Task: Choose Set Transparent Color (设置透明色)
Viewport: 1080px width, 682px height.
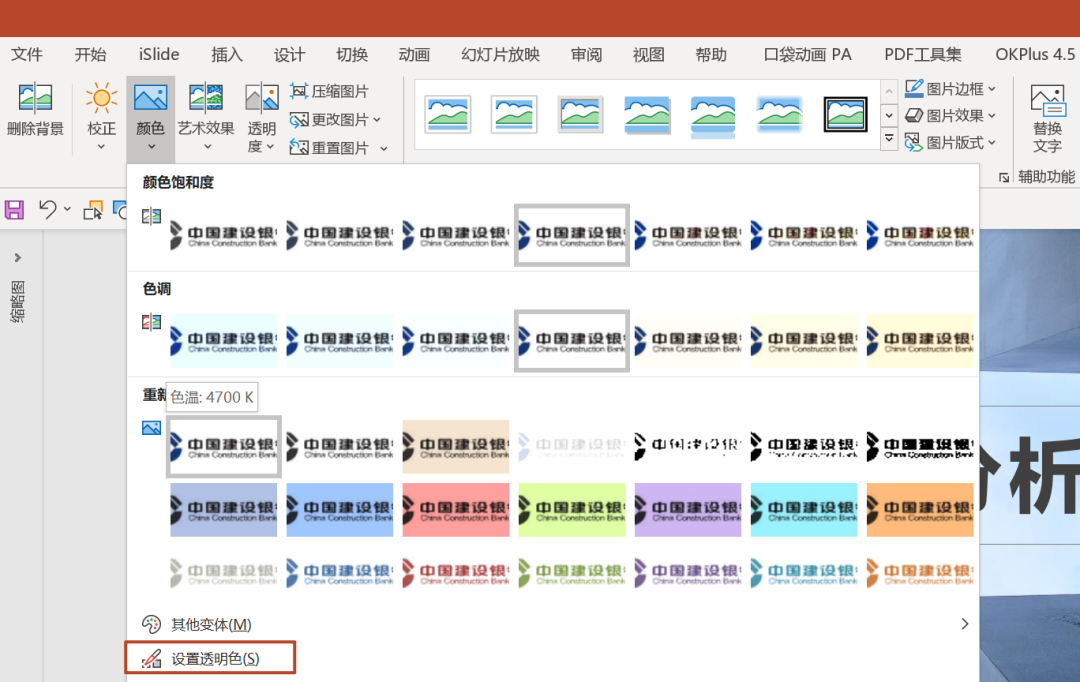Action: pyautogui.click(x=210, y=658)
